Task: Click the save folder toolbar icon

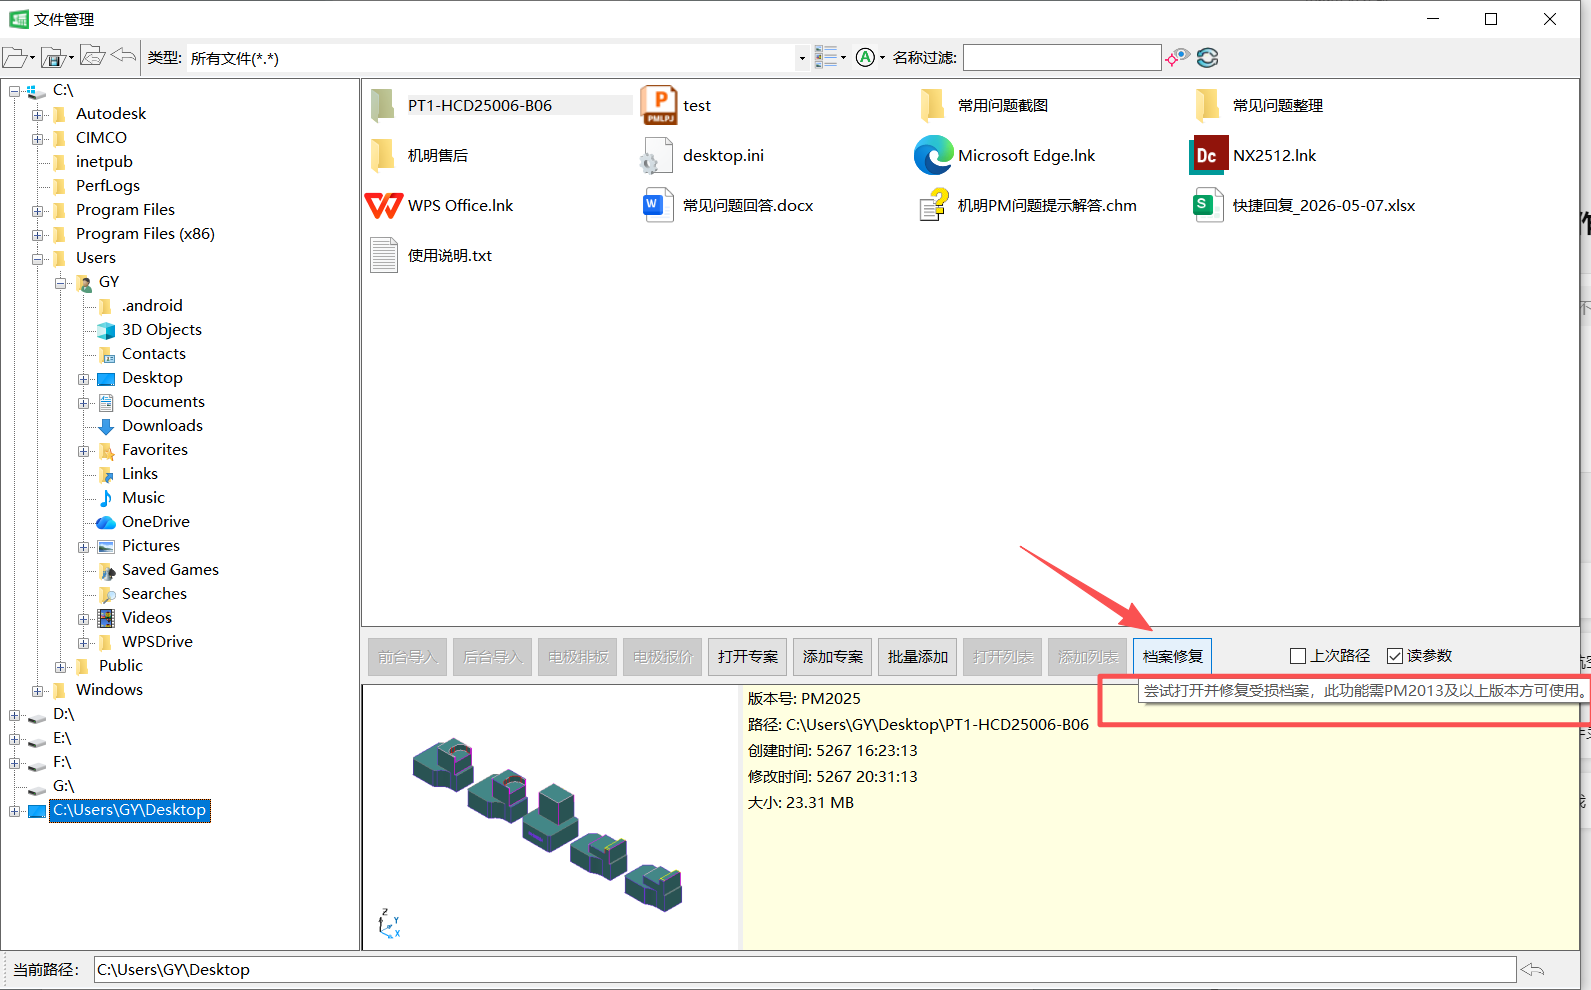Action: point(53,58)
